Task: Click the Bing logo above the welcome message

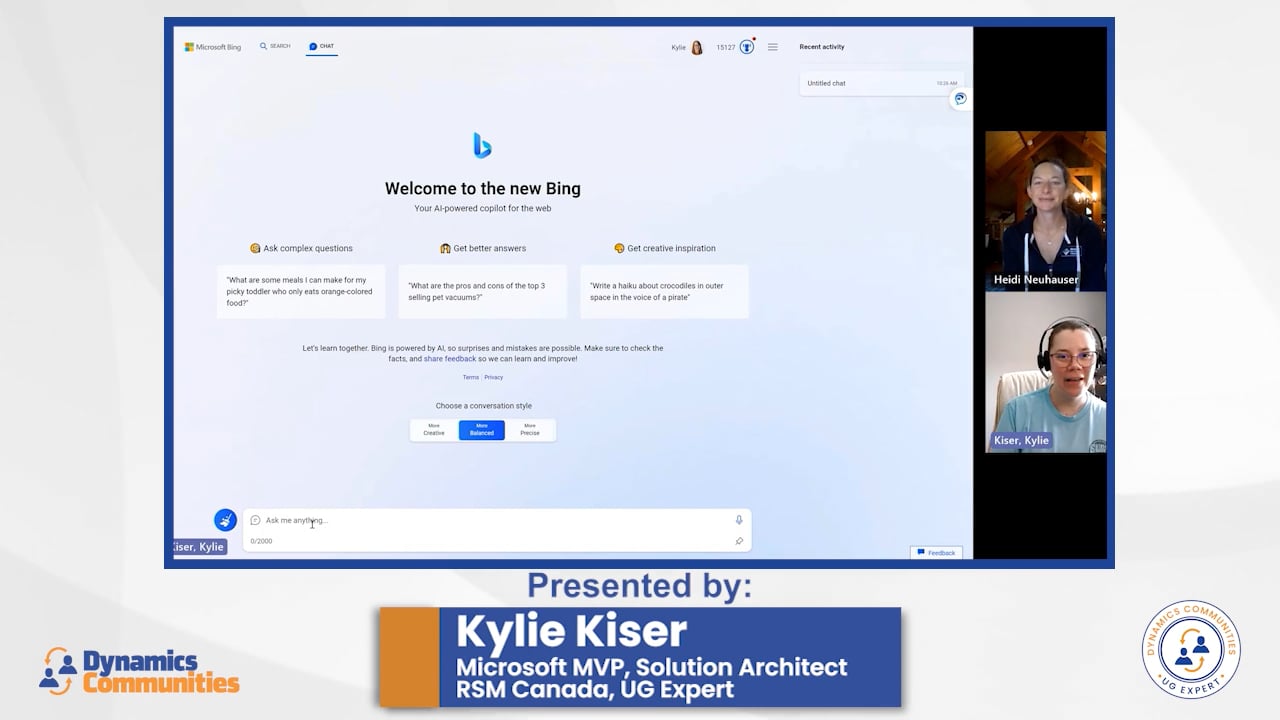Action: click(x=483, y=144)
